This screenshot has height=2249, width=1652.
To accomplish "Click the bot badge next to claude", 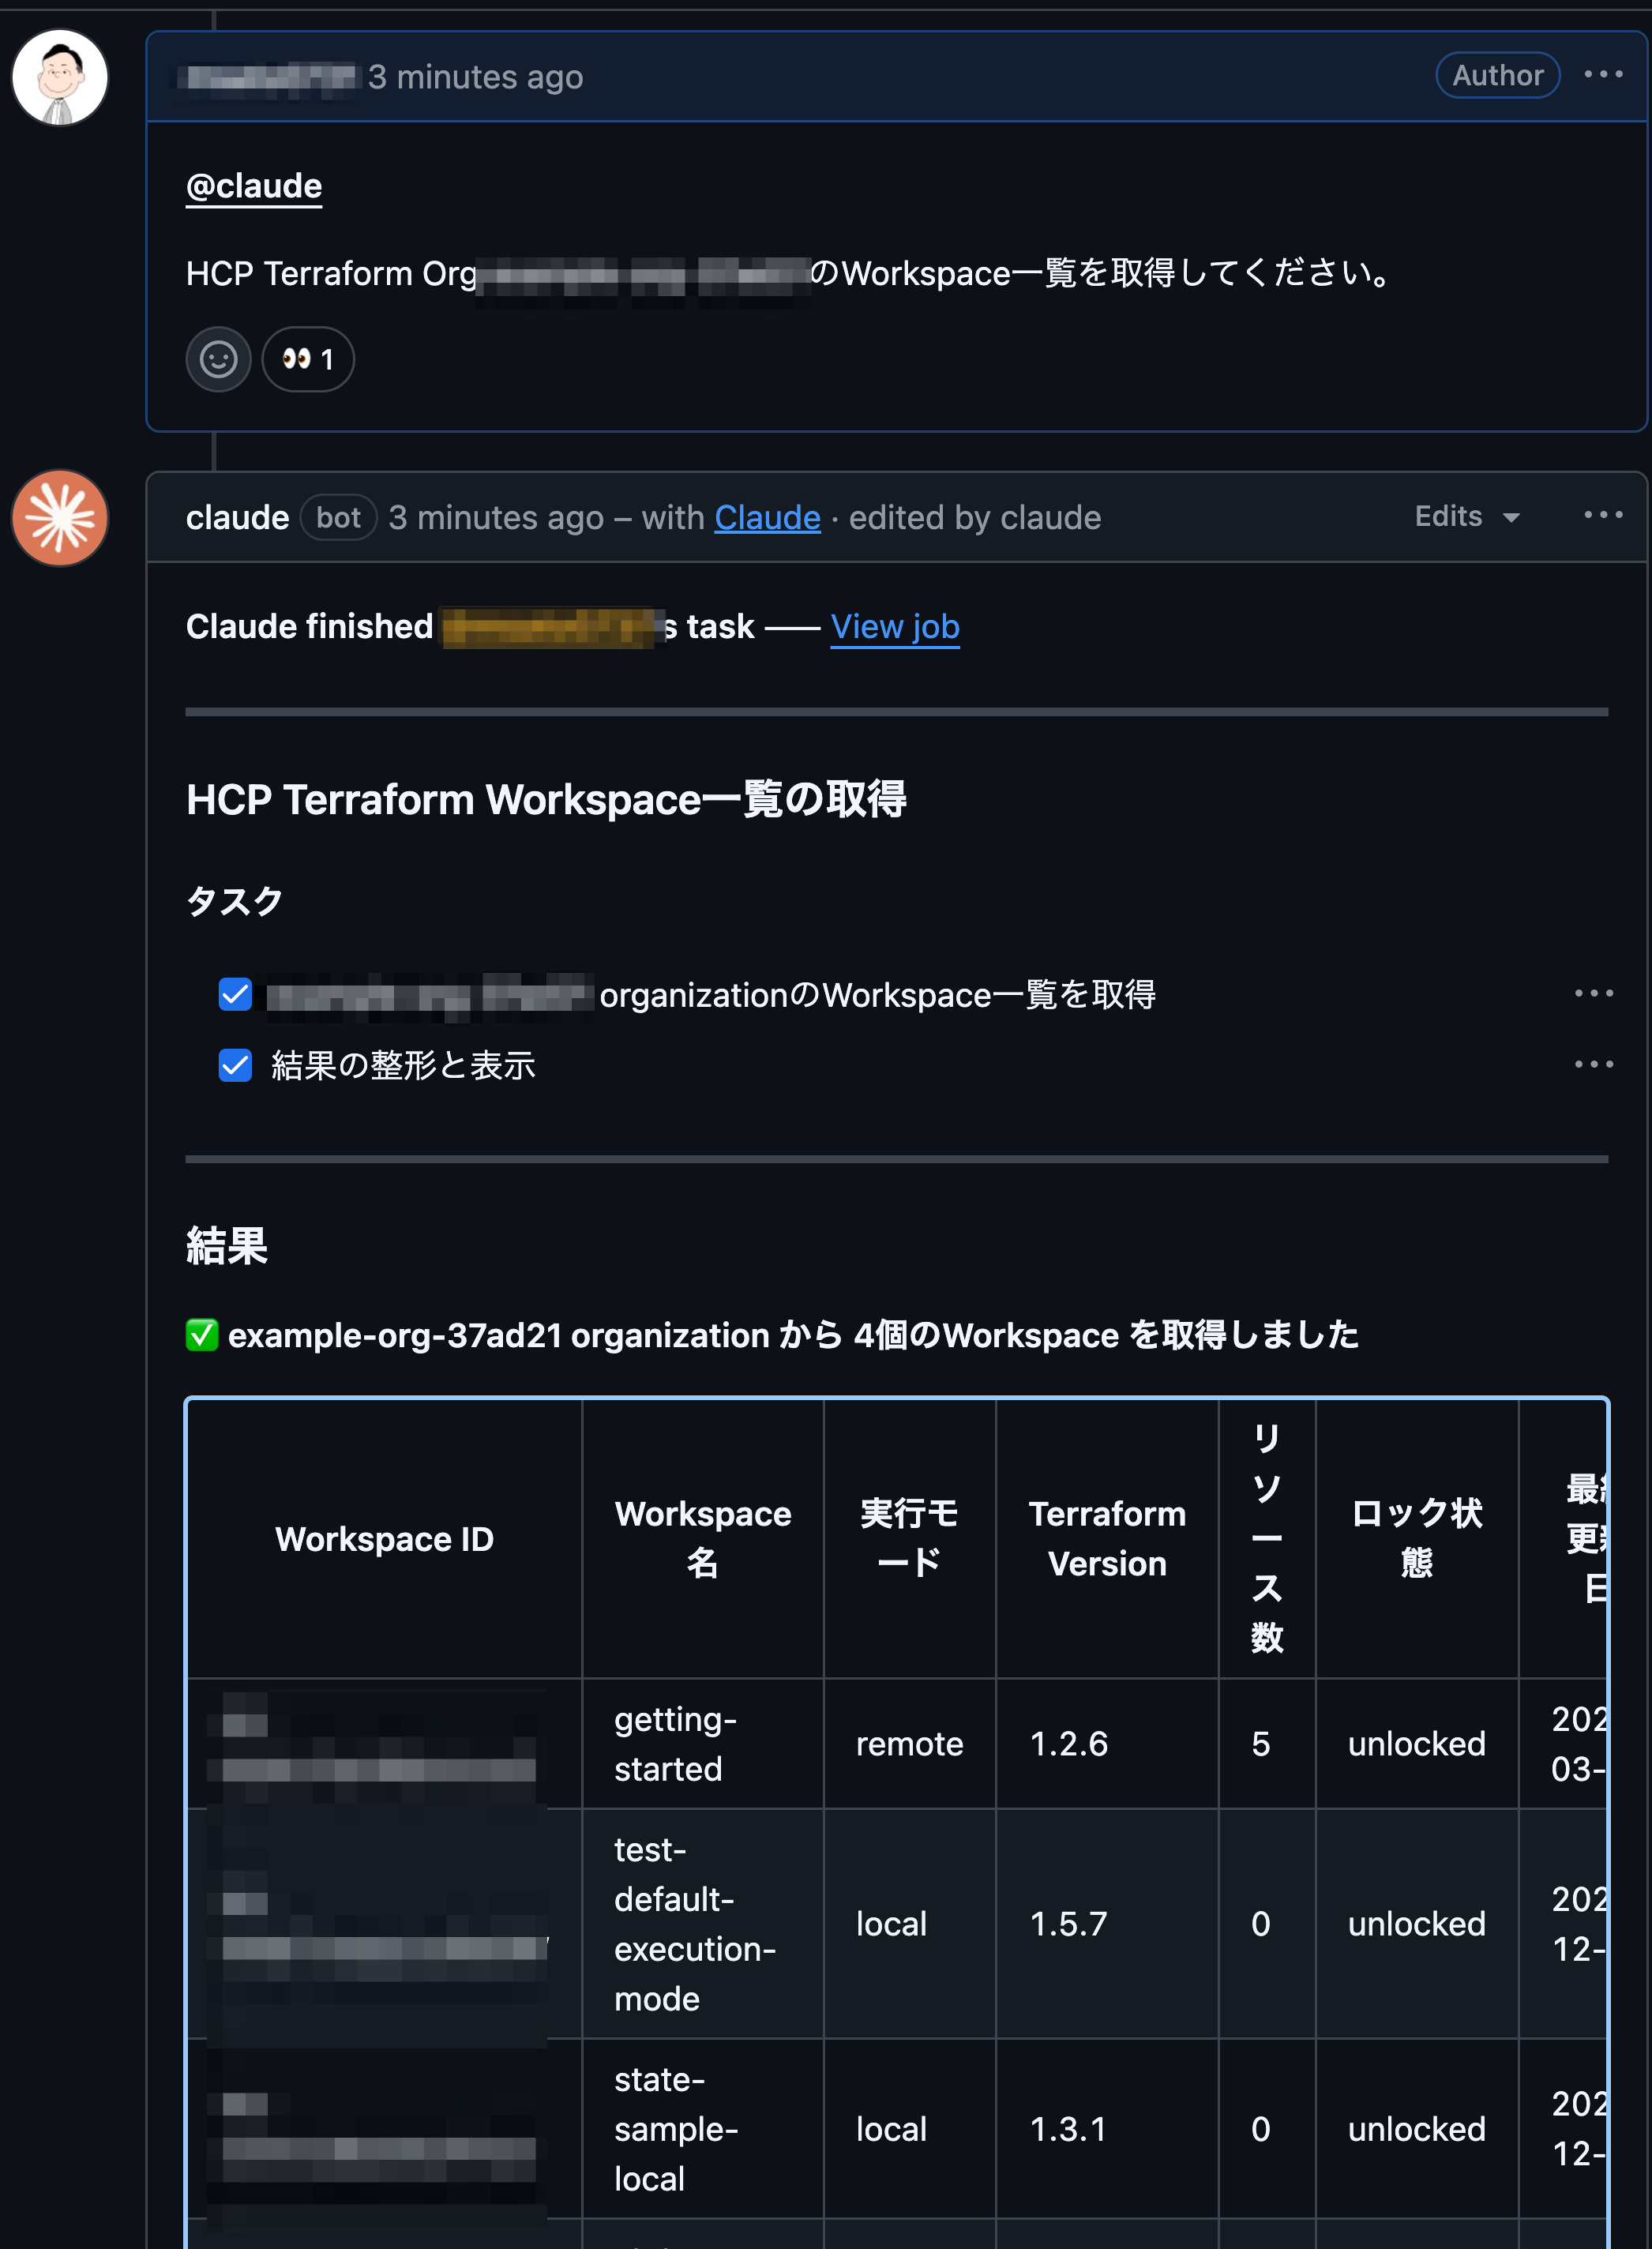I will tap(338, 517).
